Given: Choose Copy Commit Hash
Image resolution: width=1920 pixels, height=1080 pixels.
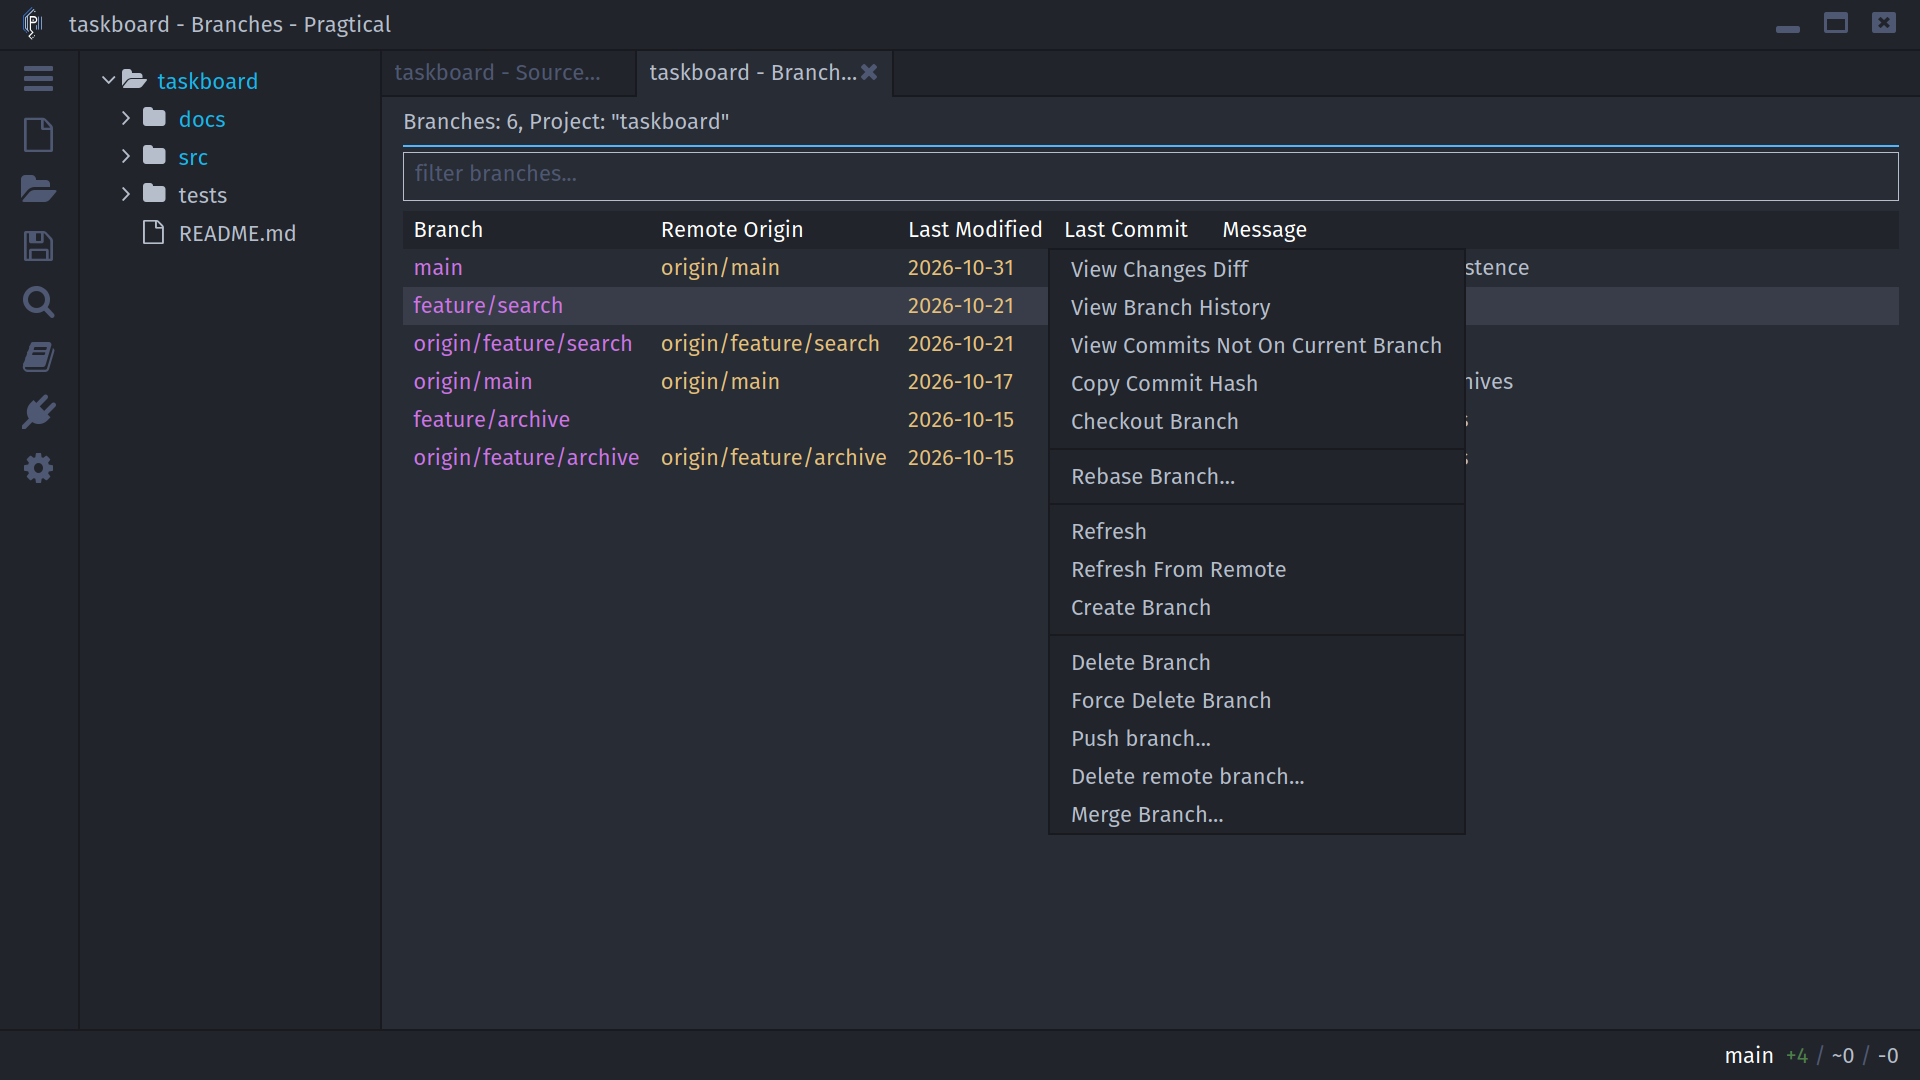Looking at the screenshot, I should point(1257,383).
